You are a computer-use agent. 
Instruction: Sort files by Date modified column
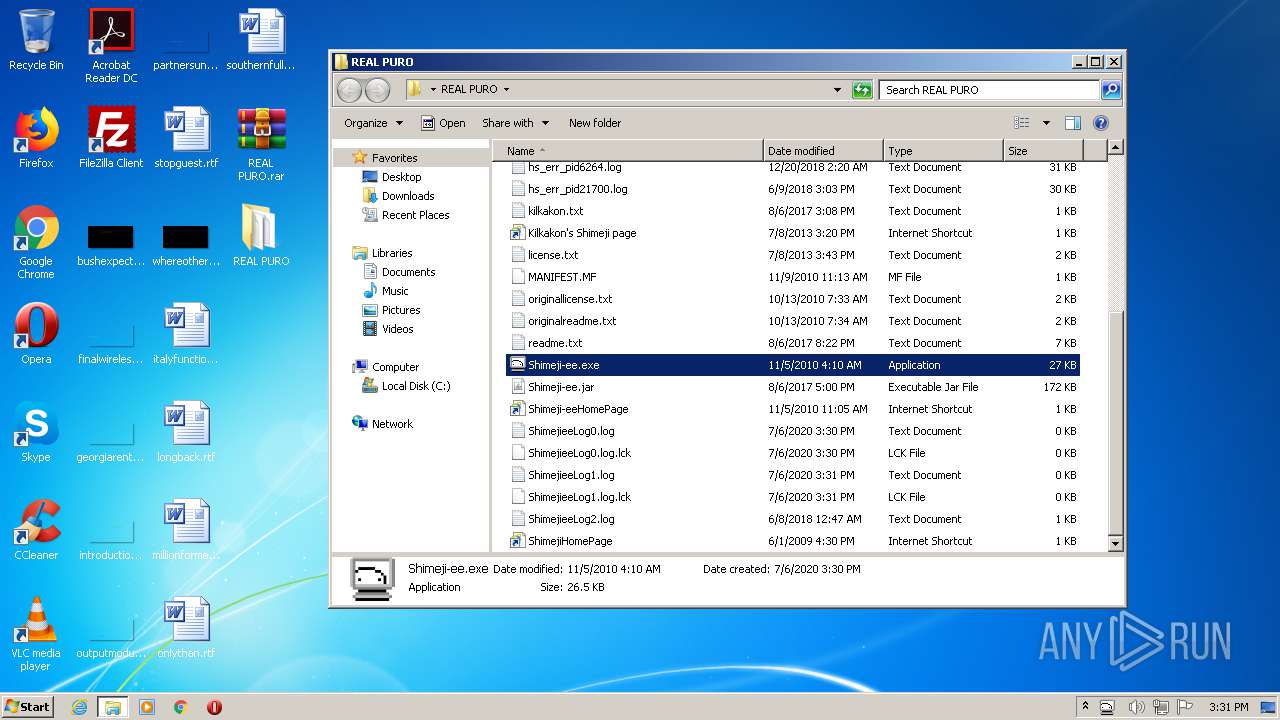(823, 151)
